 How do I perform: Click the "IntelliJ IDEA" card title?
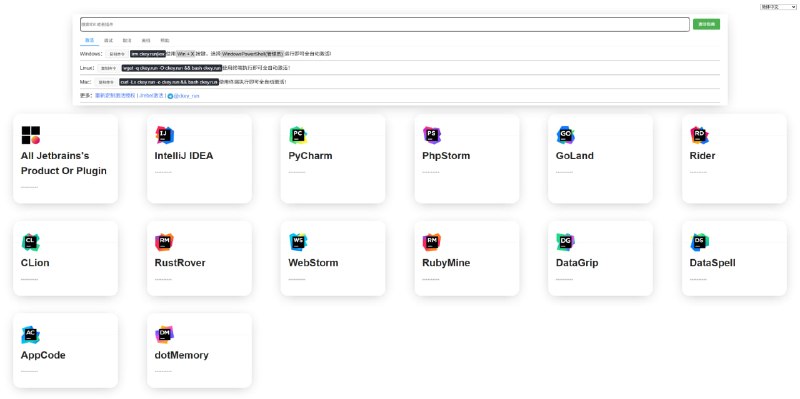[184, 156]
